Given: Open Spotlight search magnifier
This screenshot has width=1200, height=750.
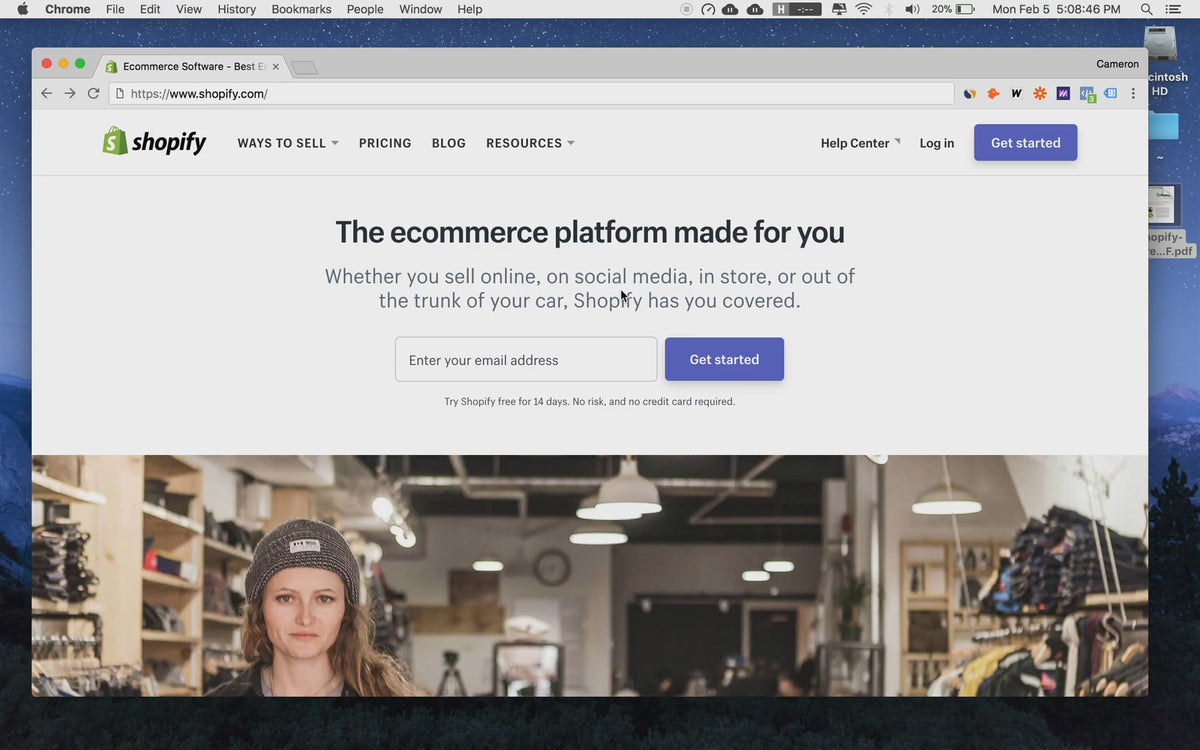Looking at the screenshot, I should pos(1146,9).
